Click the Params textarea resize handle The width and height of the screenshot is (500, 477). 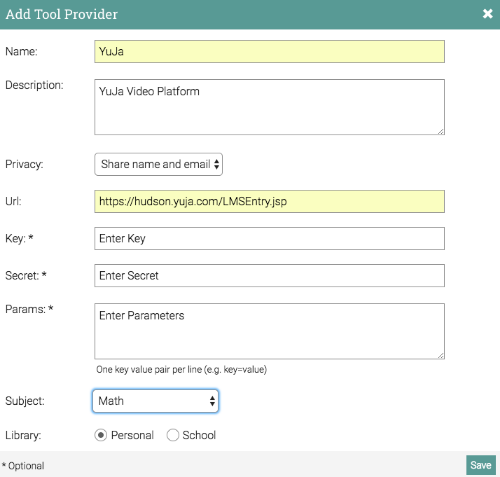(x=441, y=355)
